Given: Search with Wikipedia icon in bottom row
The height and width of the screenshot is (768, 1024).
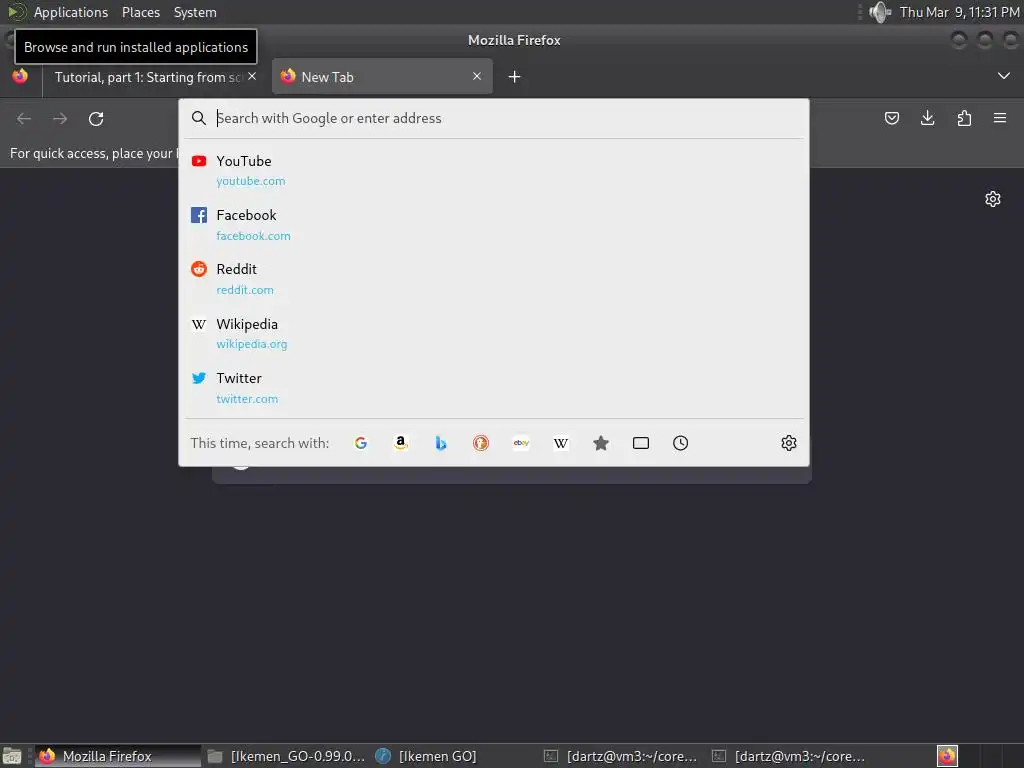Looking at the screenshot, I should (x=561, y=443).
